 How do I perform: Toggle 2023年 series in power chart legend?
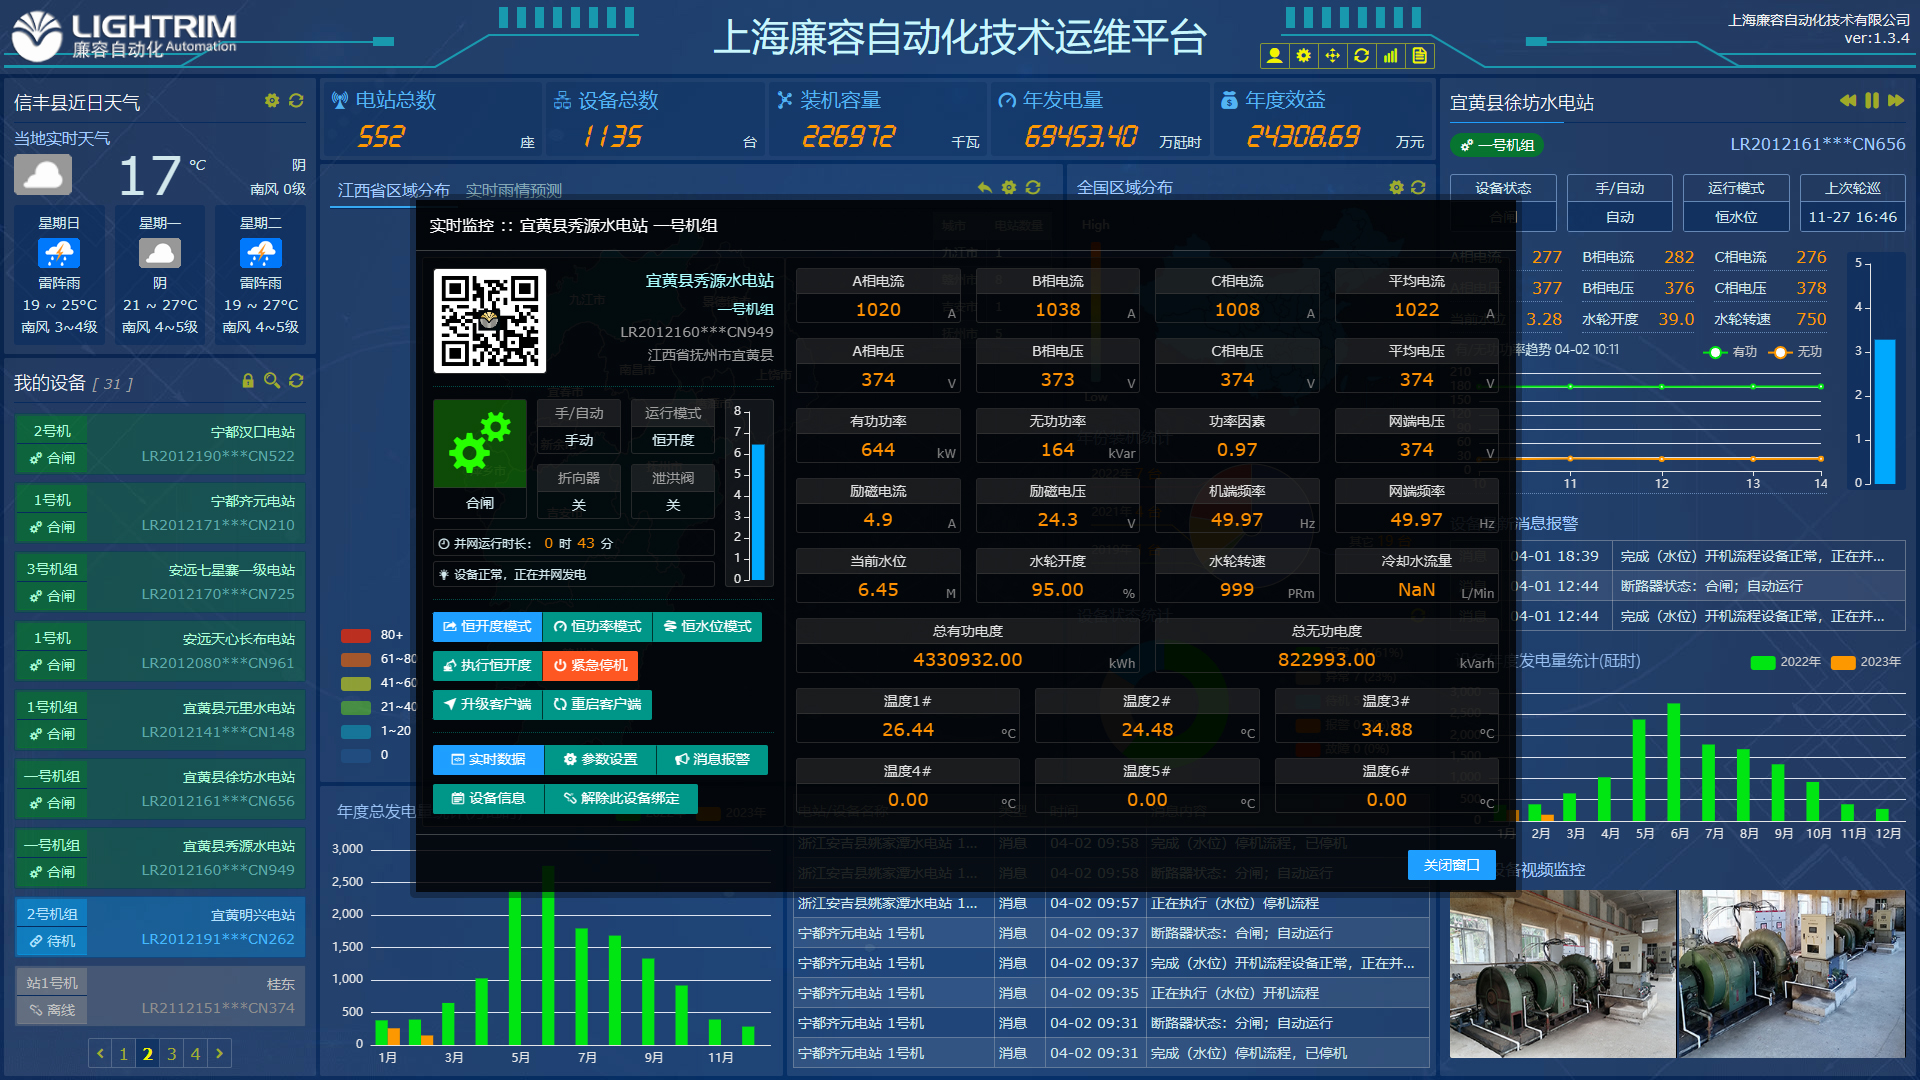point(1866,662)
